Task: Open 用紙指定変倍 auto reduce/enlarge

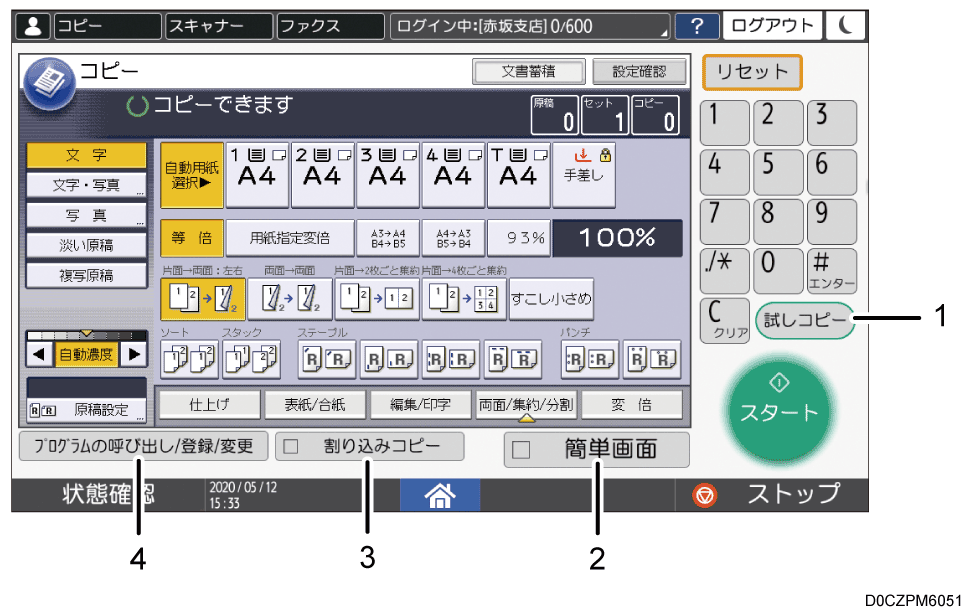Action: point(290,238)
